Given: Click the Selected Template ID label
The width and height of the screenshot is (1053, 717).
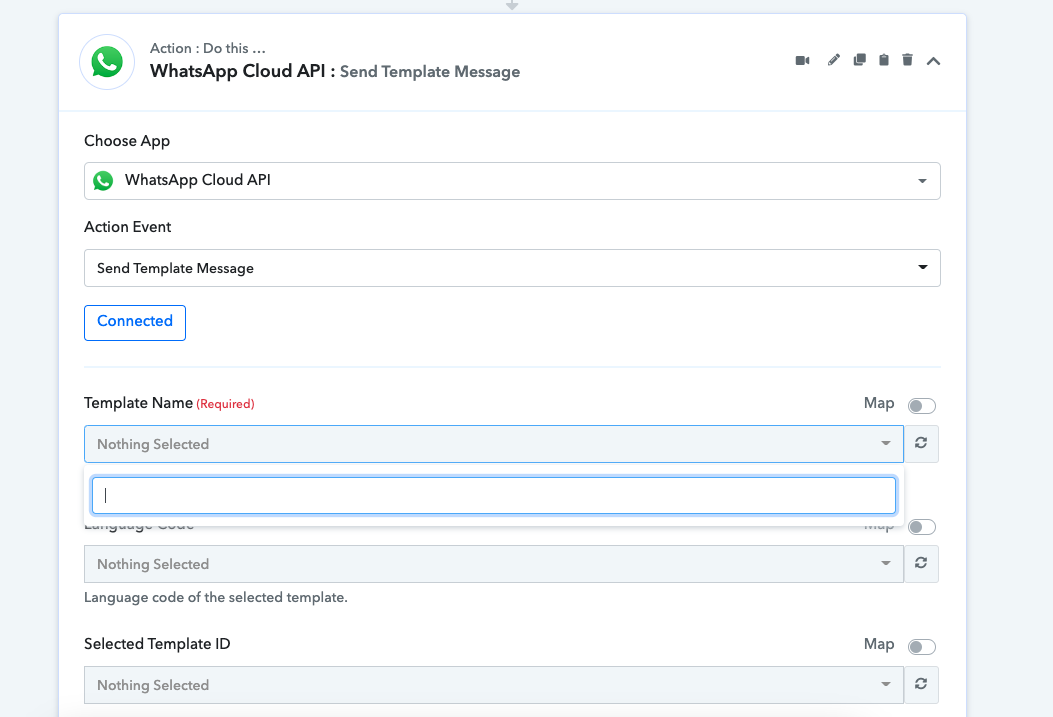Looking at the screenshot, I should 157,644.
